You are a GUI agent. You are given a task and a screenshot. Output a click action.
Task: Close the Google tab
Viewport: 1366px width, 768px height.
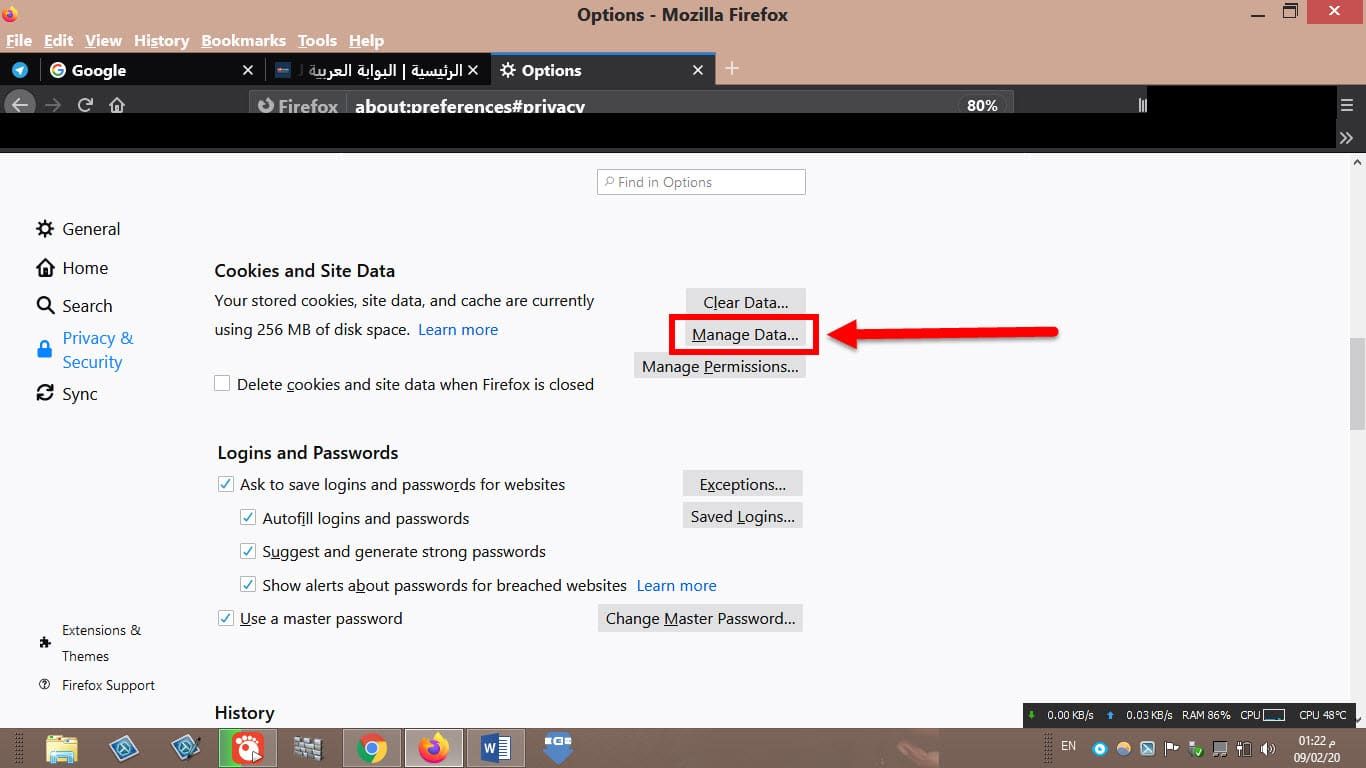[x=248, y=70]
